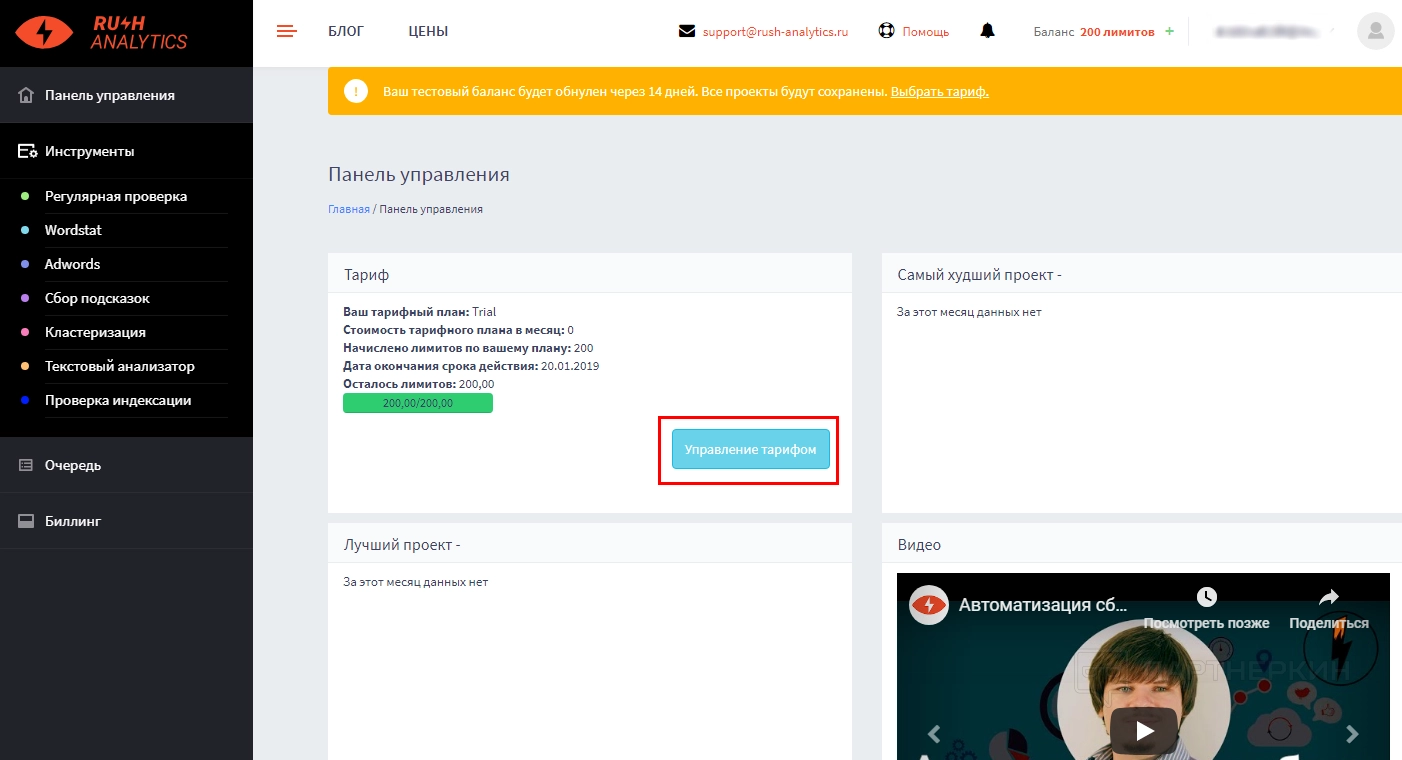The width and height of the screenshot is (1402, 760).
Task: Click the video title Автоматизация сб...
Action: pyautogui.click(x=1043, y=605)
